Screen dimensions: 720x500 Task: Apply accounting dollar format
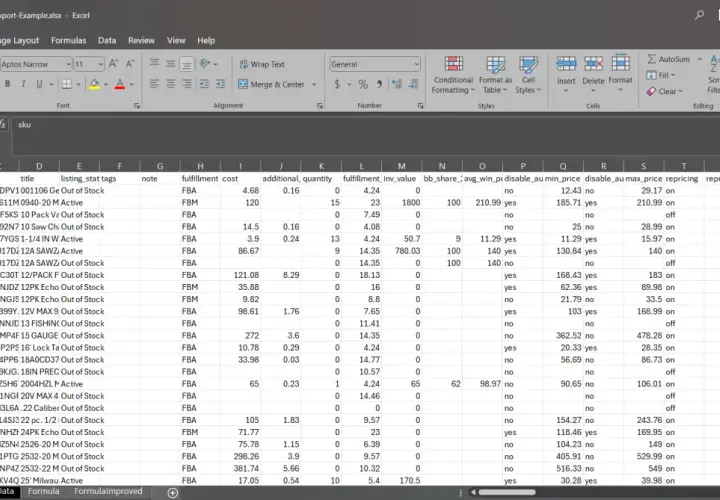tap(337, 84)
